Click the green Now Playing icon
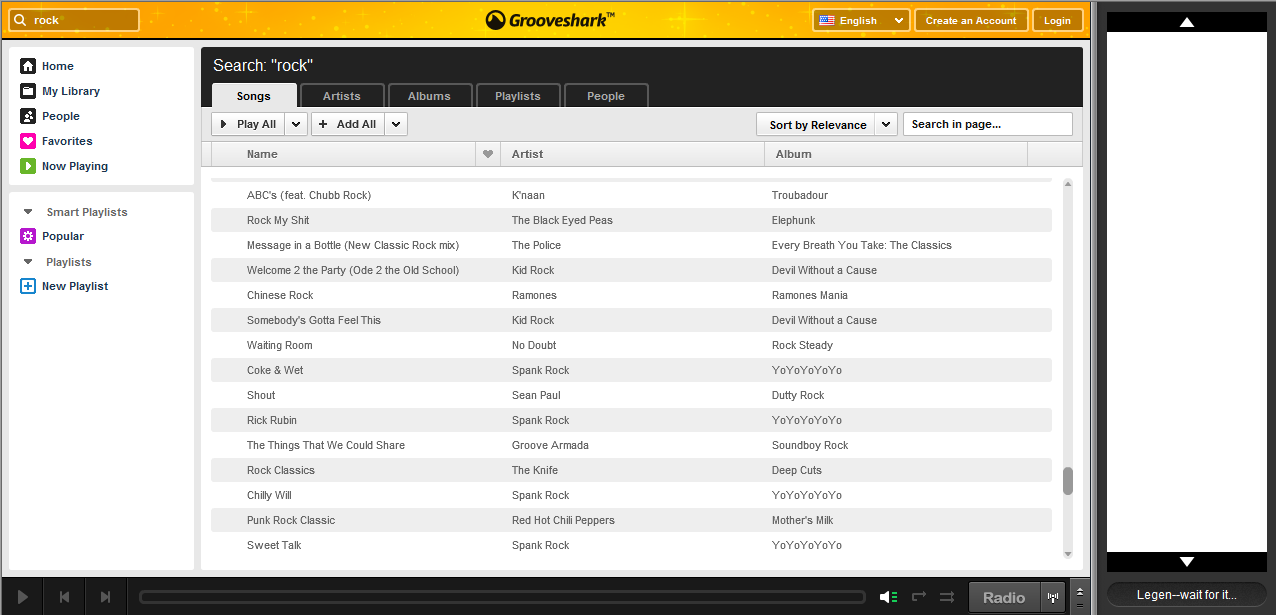This screenshot has width=1276, height=615. 28,166
